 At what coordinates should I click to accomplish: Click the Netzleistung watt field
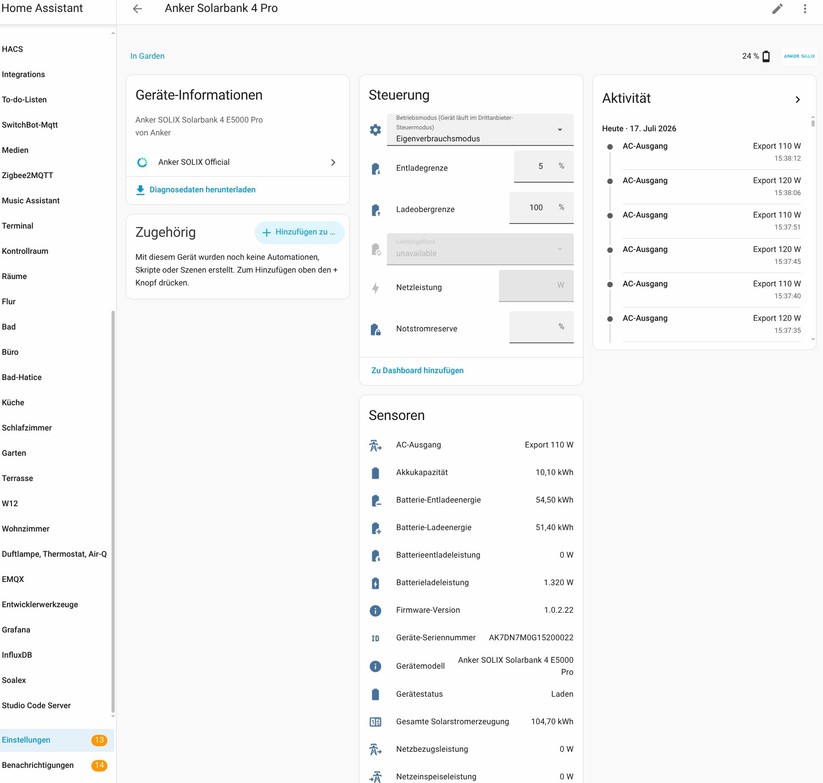[x=536, y=285]
